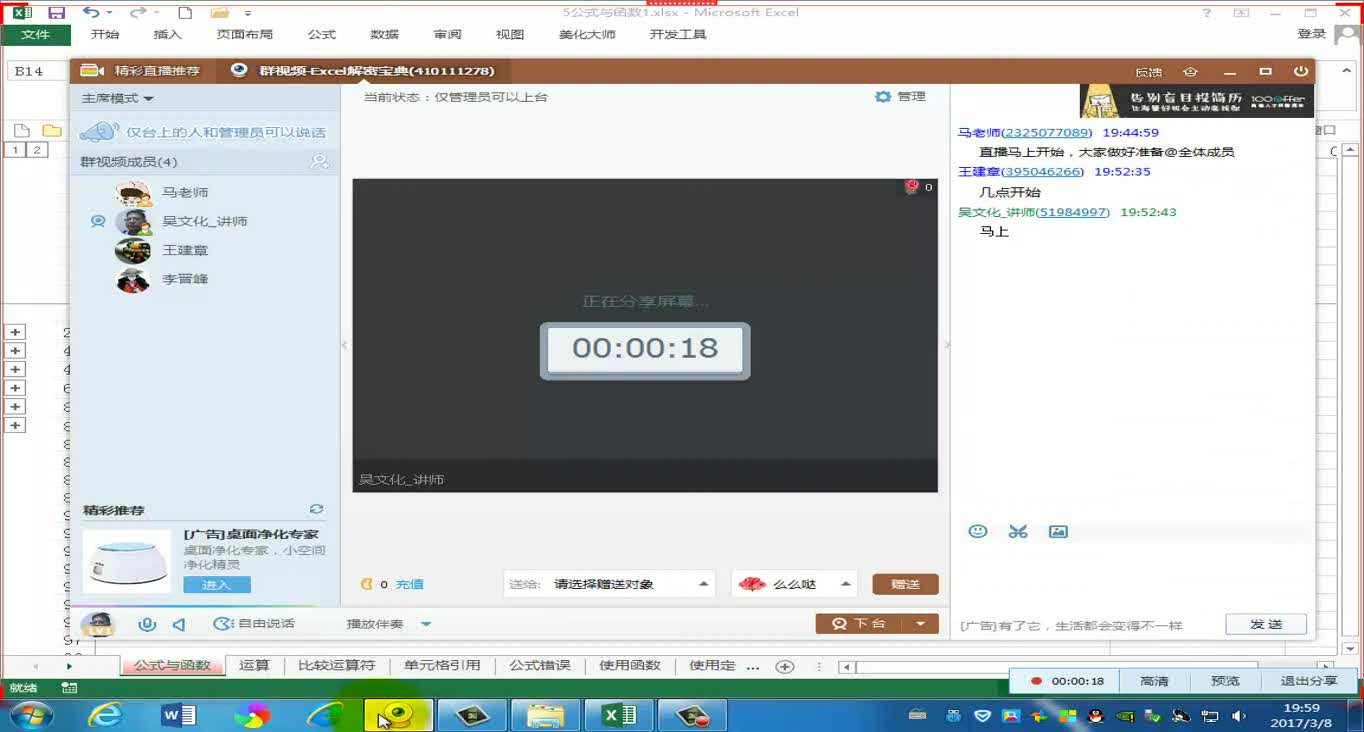This screenshot has height=732, width=1364.
Task: Click the Excel icon on taskbar
Action: pyautogui.click(x=620, y=715)
